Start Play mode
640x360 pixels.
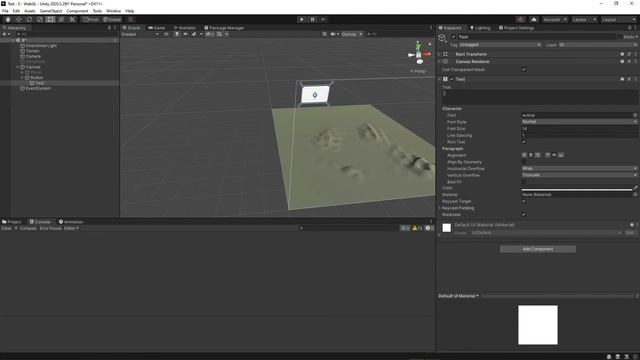pyautogui.click(x=302, y=19)
